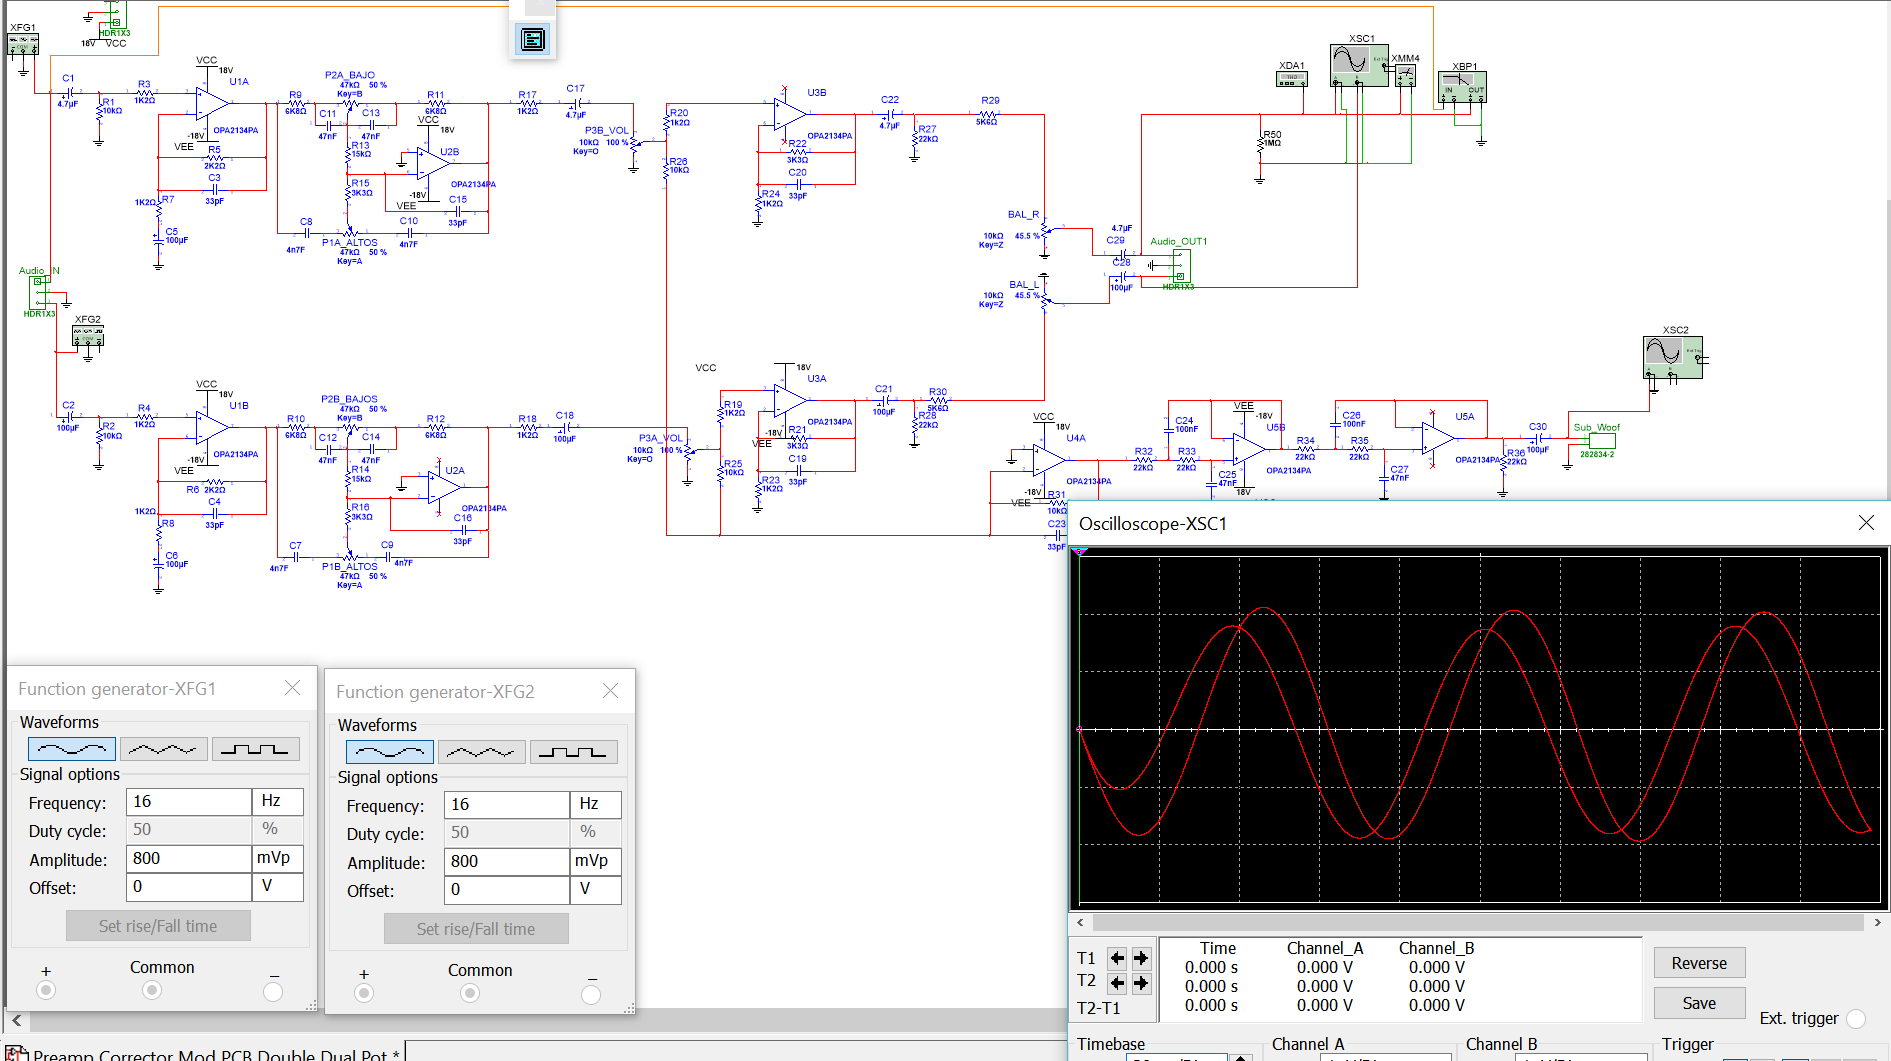Select the U1A op-amp symbol
1891x1061 pixels.
click(213, 103)
